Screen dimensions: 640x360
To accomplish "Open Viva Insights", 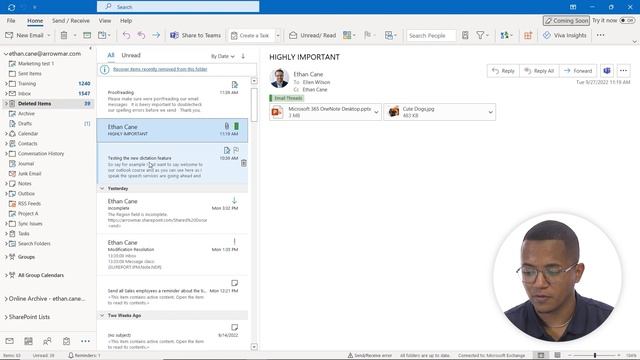I will (x=564, y=36).
